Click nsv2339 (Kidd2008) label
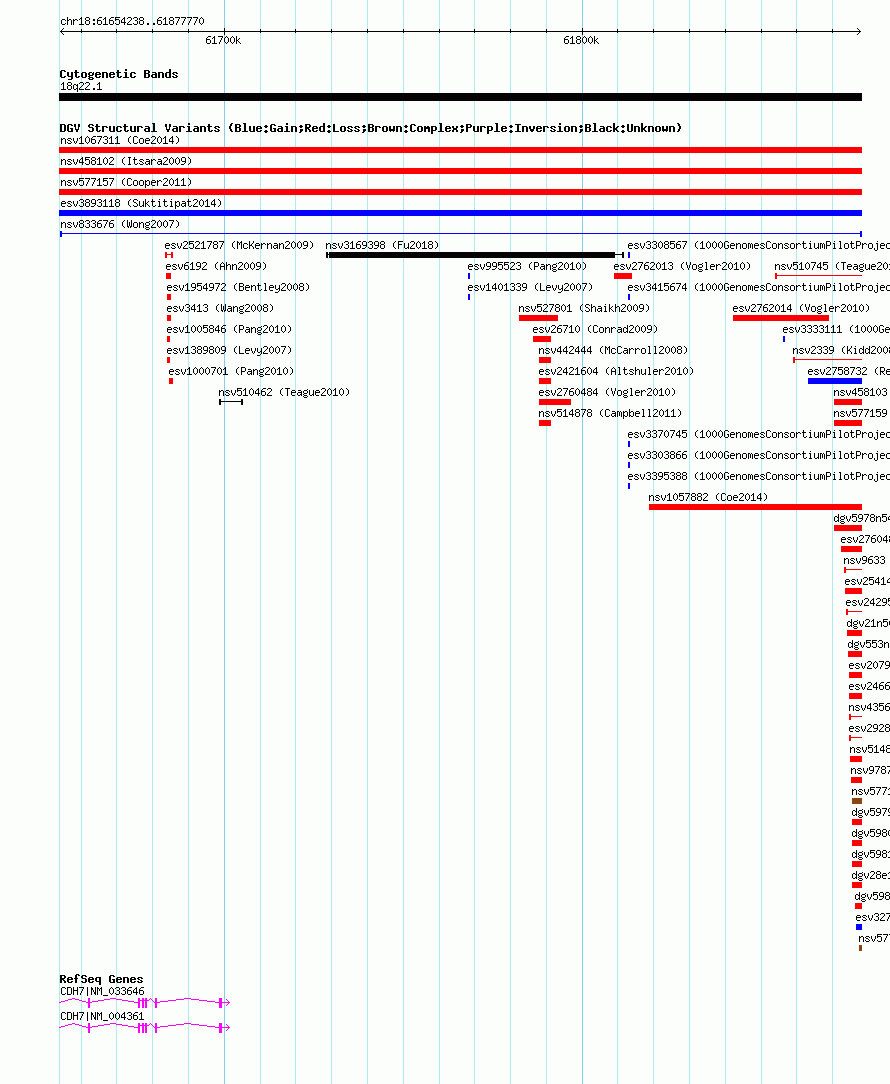 point(841,351)
